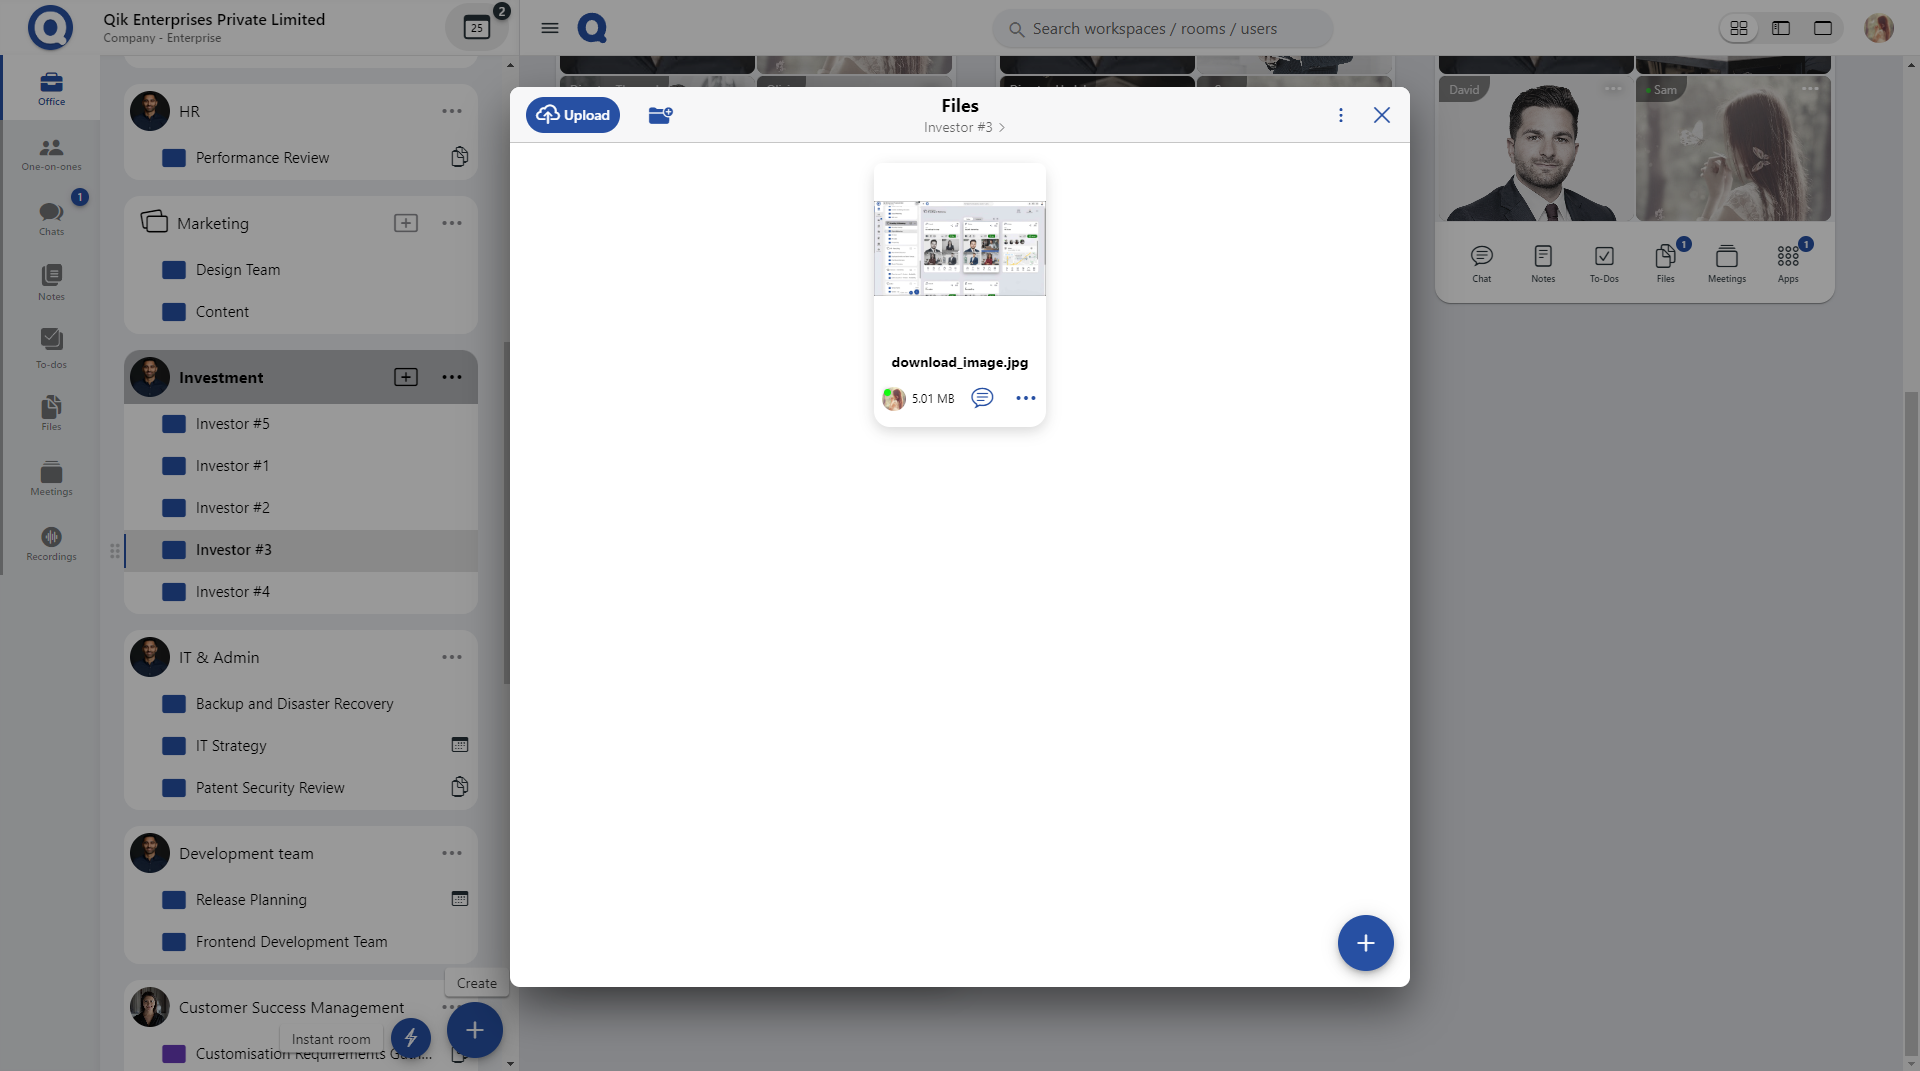Open the three-dot menu on download_image.jpg card

(x=1025, y=398)
